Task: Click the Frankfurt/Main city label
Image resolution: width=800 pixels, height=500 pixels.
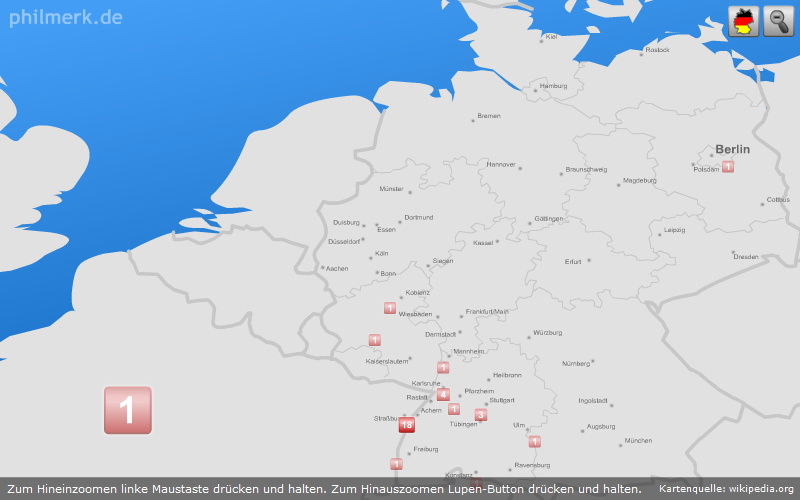Action: 487,311
